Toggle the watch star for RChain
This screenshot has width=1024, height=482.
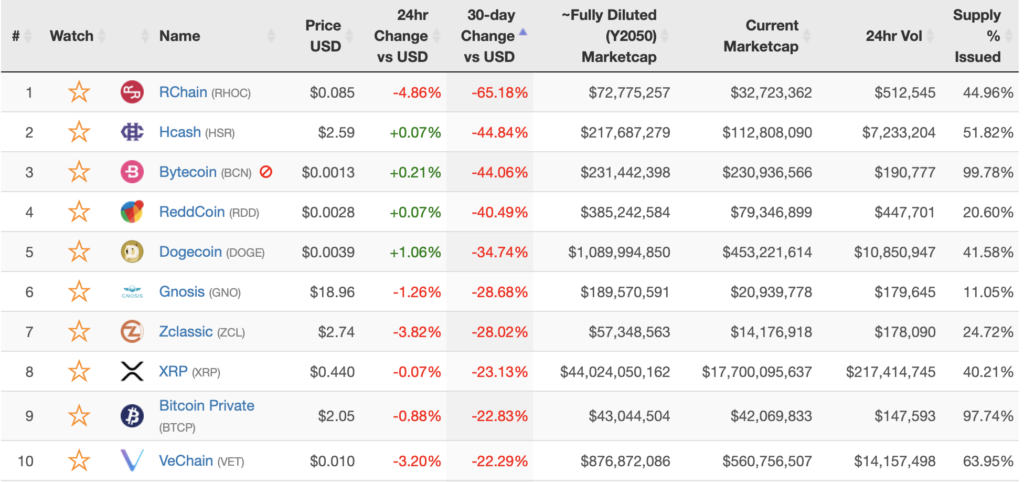[x=79, y=93]
